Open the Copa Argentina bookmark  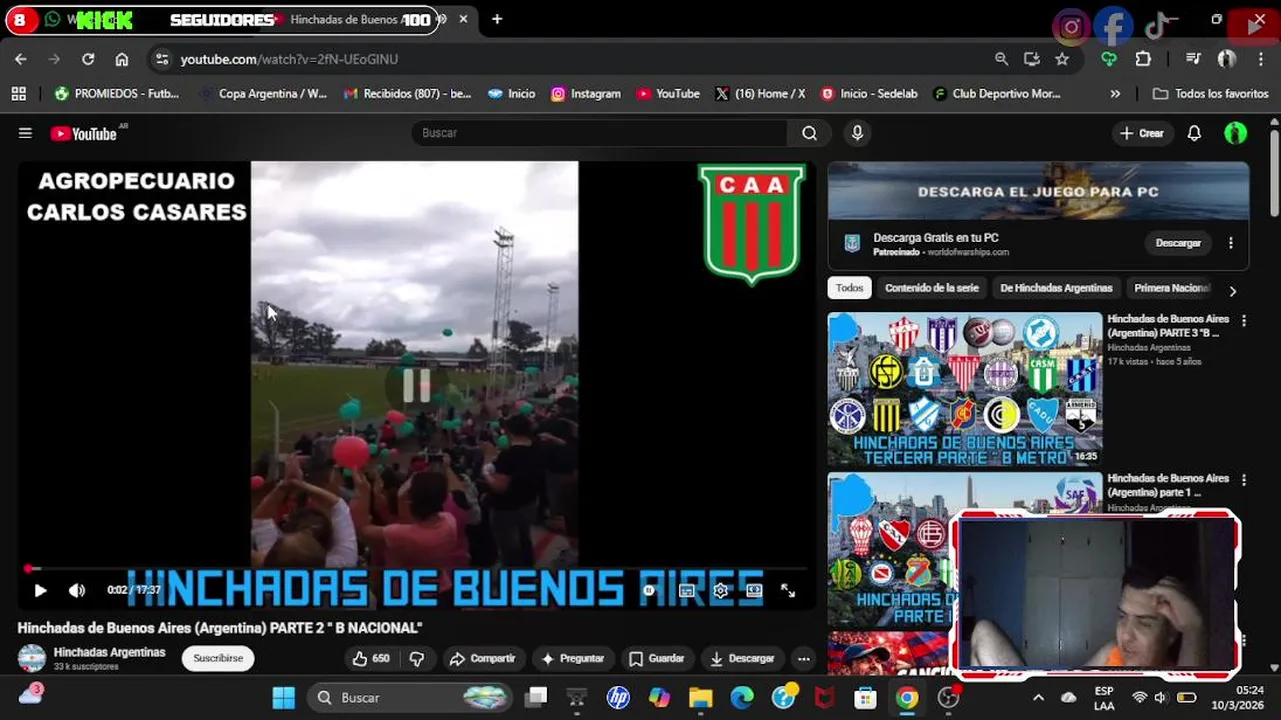pos(263,93)
